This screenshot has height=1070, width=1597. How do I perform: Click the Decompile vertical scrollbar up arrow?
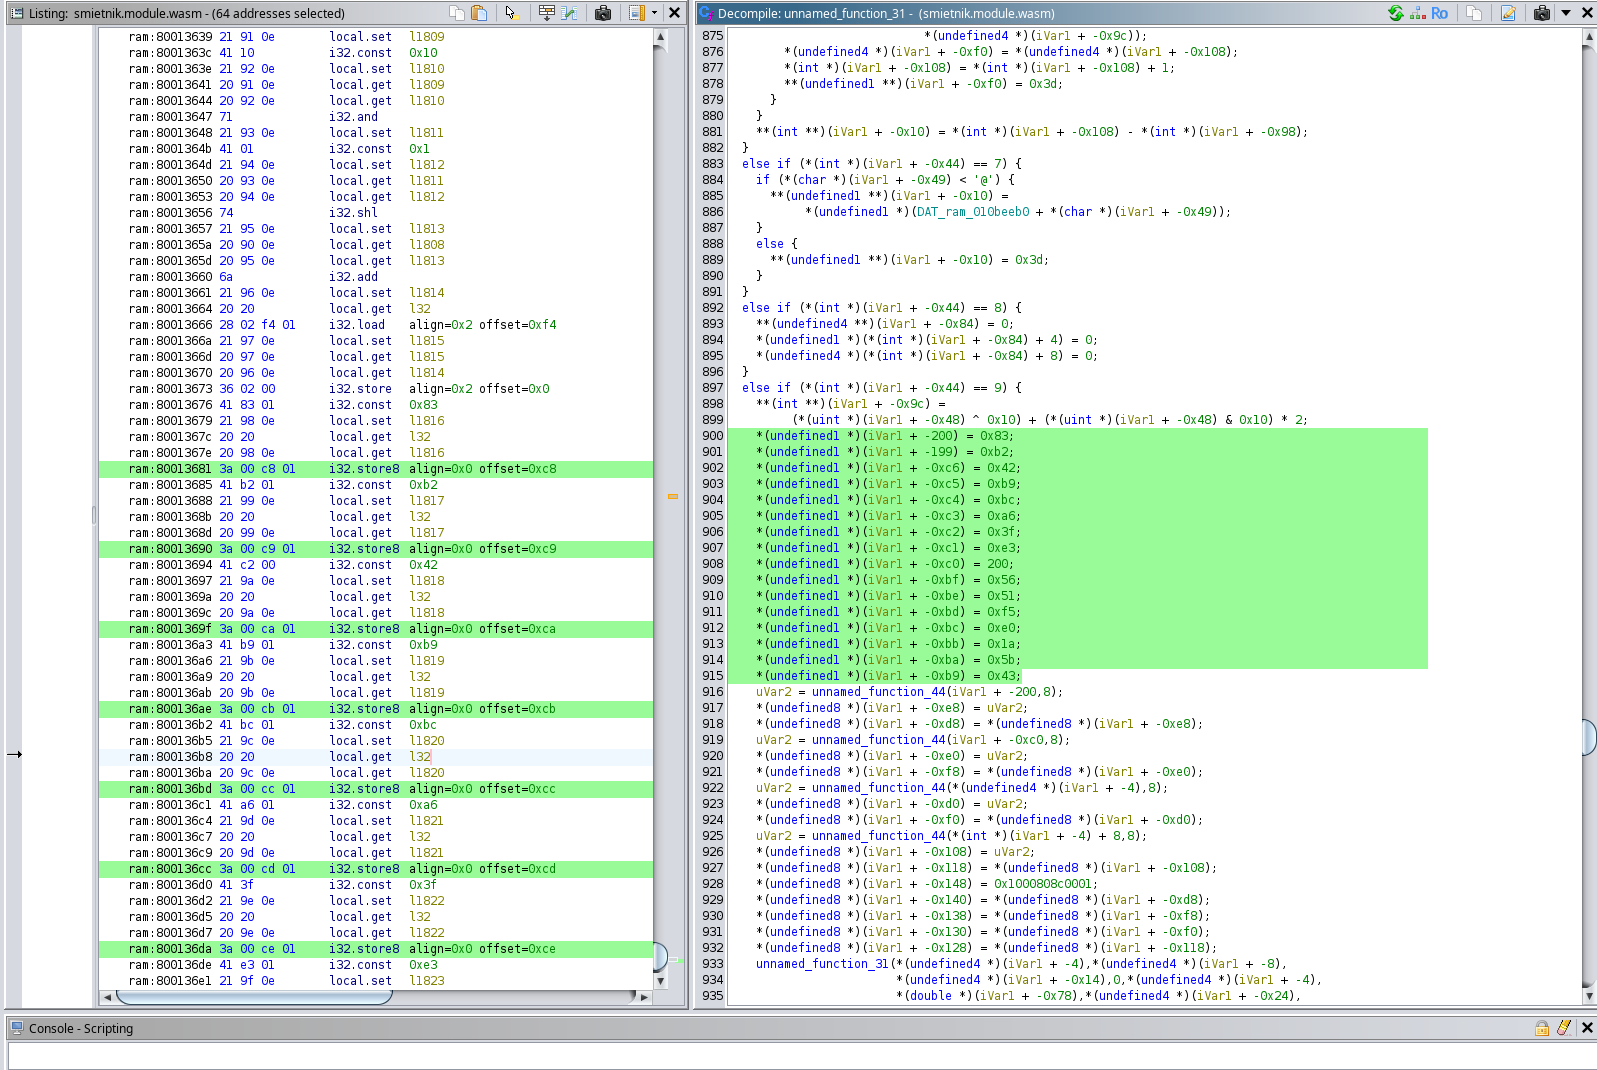[x=1590, y=36]
